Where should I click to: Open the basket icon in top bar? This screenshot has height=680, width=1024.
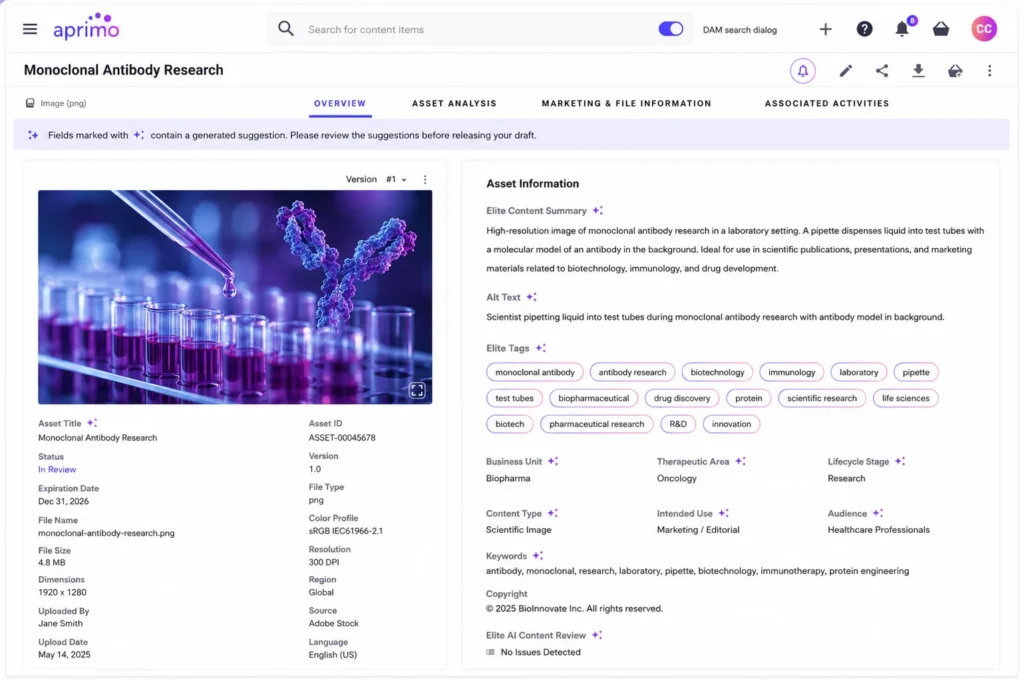940,29
